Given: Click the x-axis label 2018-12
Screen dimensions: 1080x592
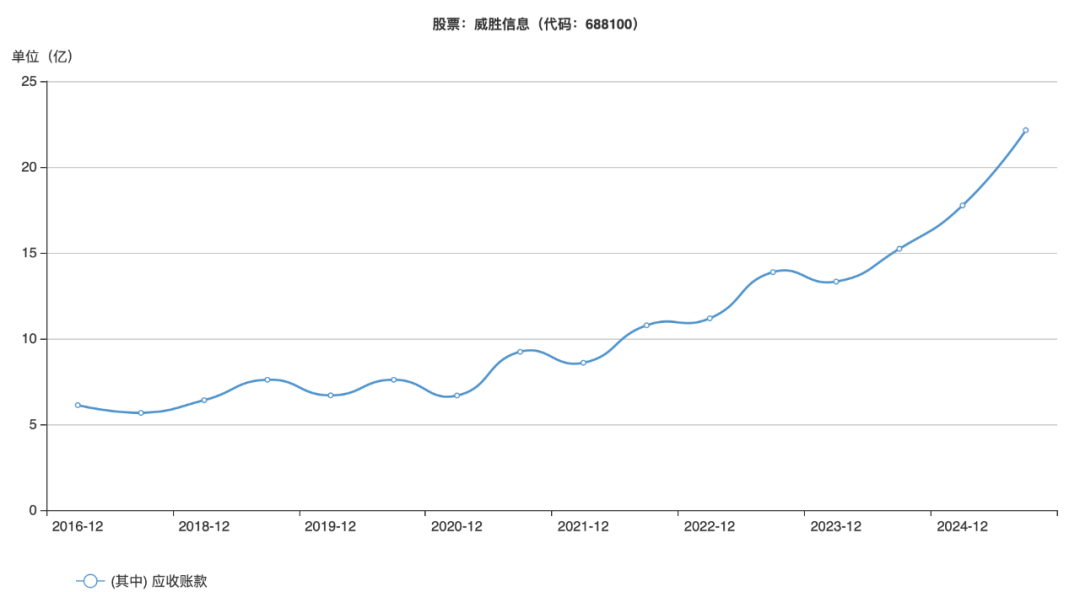Looking at the screenshot, I should (204, 527).
